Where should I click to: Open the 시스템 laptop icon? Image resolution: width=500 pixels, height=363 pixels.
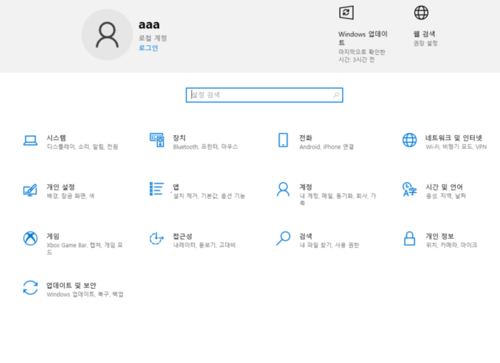(x=30, y=140)
